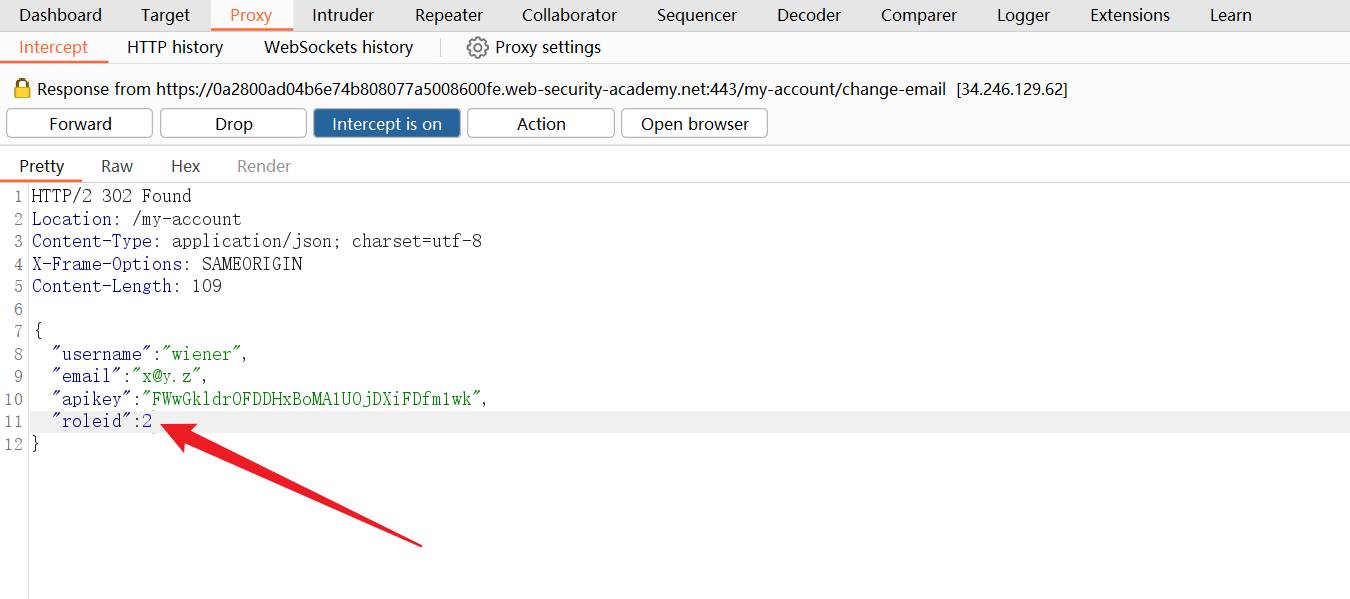Screen dimensions: 1350x599
Task: Navigate to the Dashboard tab
Action: [60, 15]
